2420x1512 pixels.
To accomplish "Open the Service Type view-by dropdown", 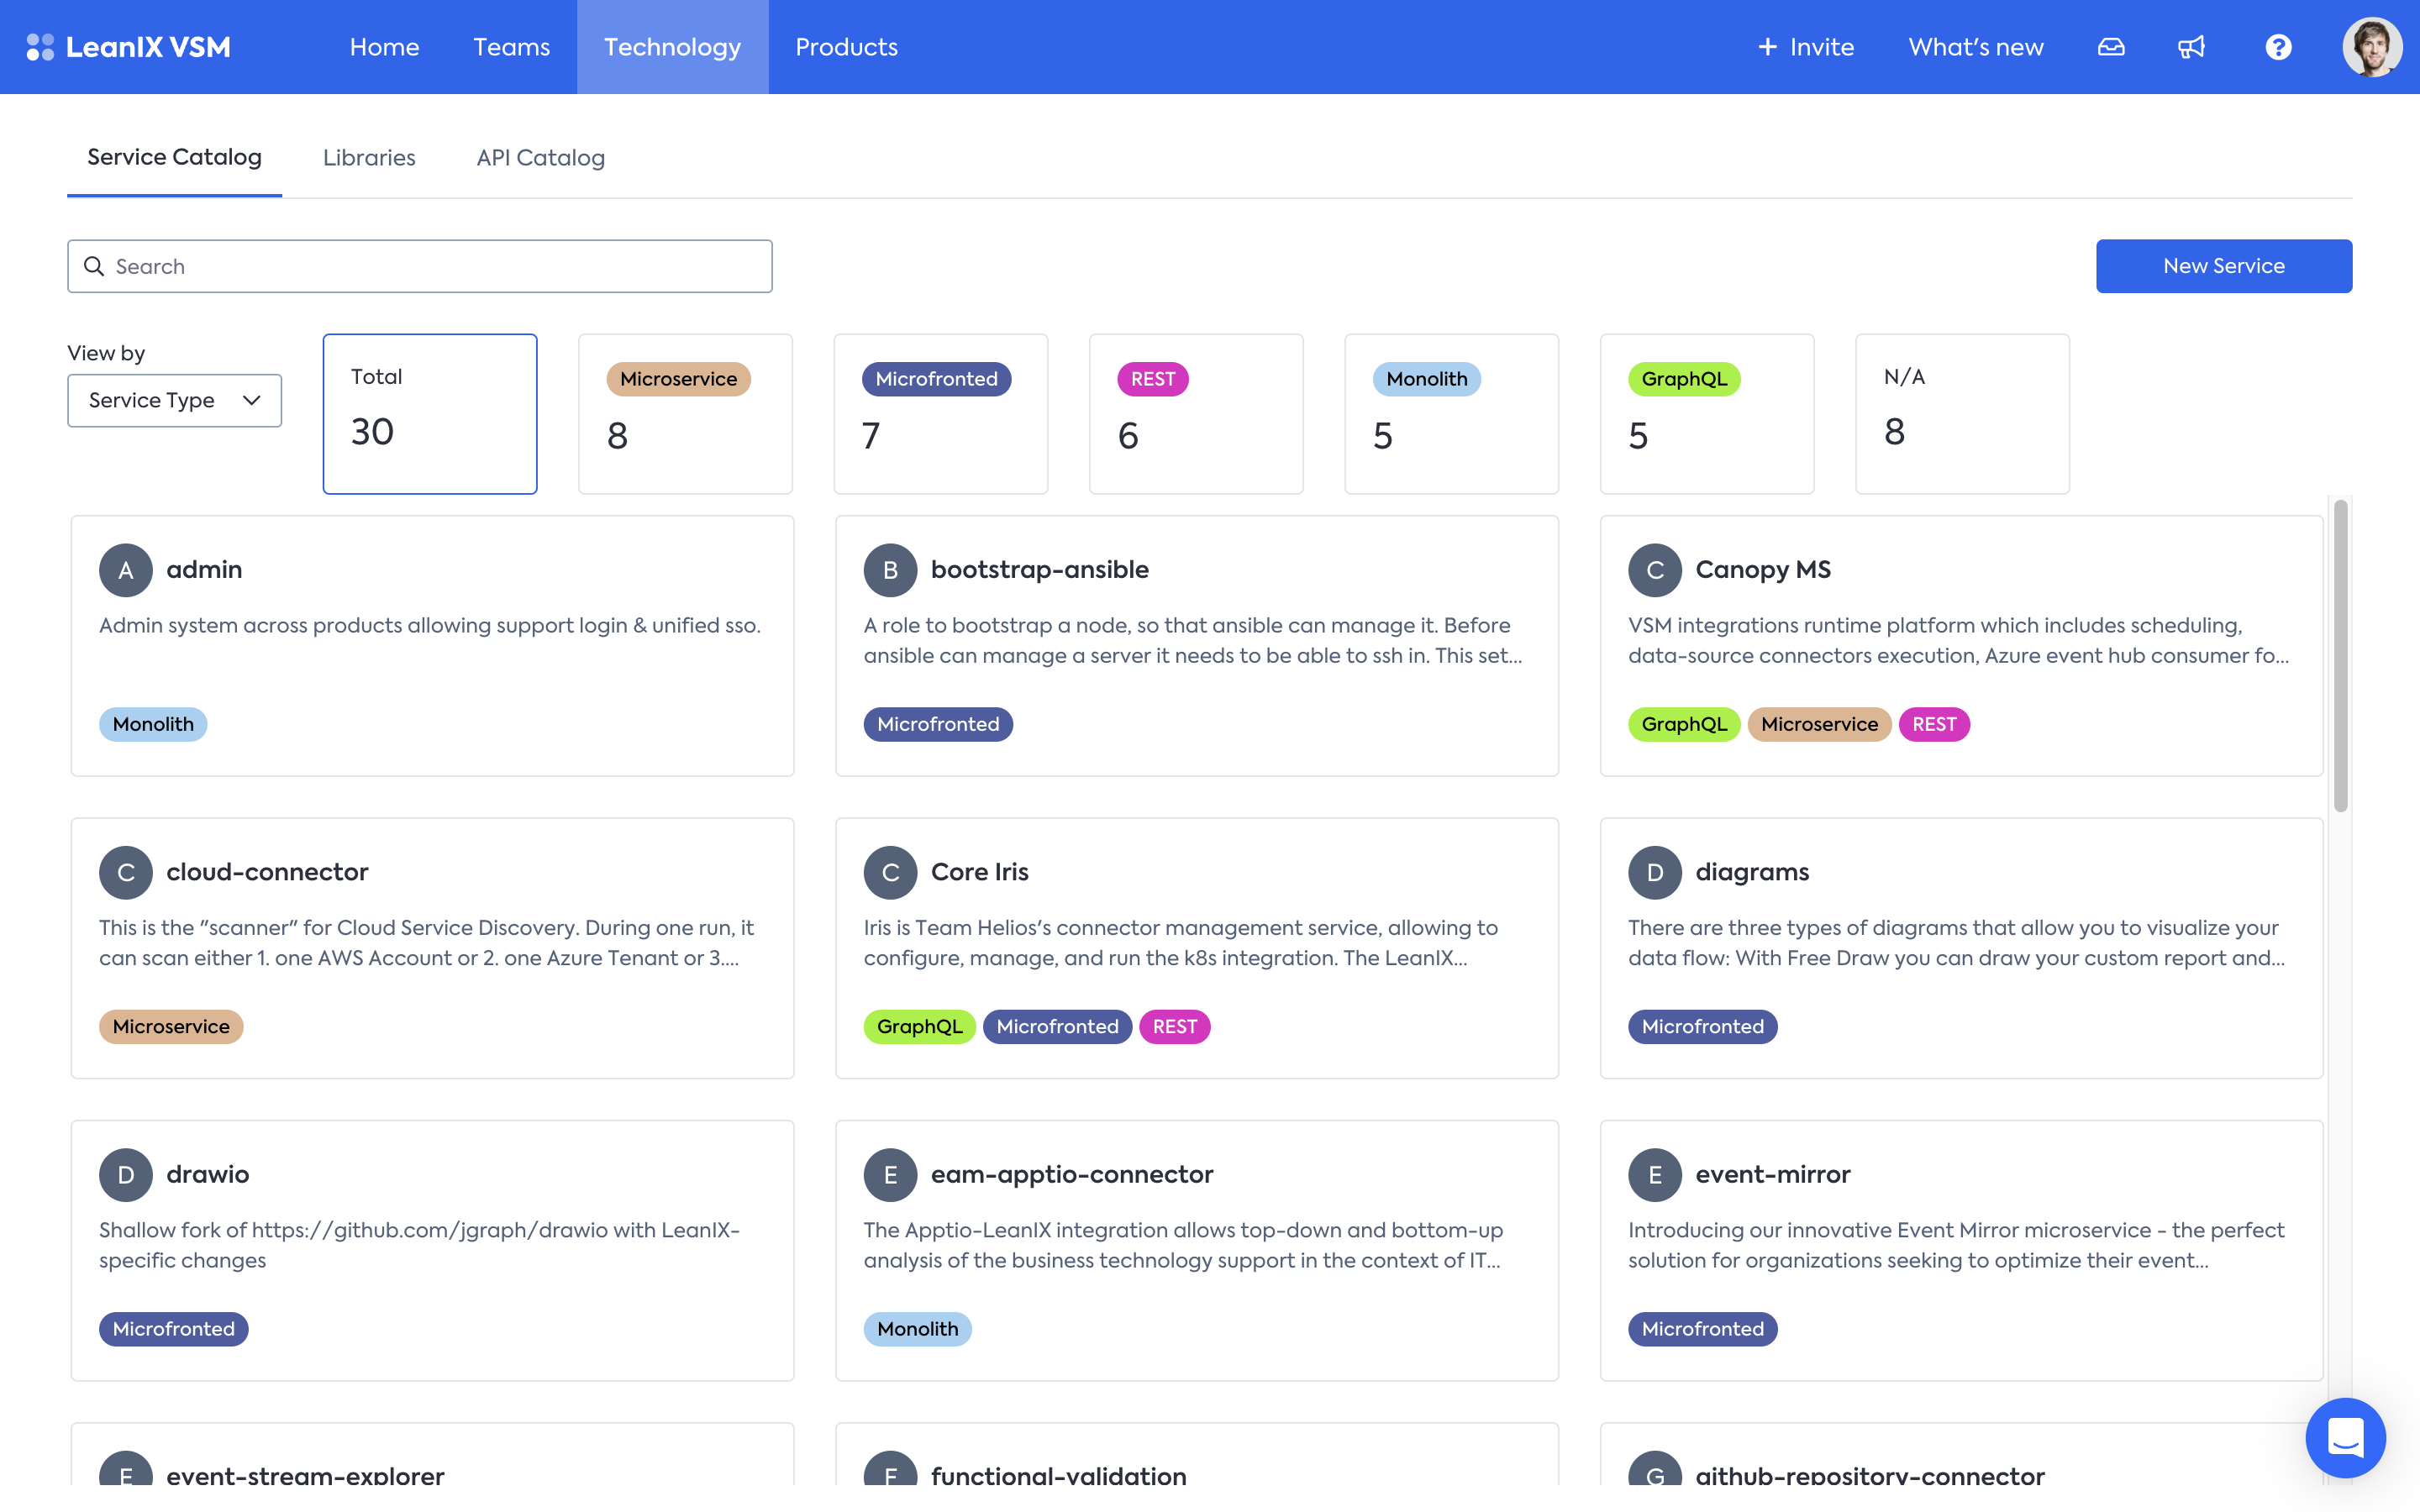I will click(175, 400).
